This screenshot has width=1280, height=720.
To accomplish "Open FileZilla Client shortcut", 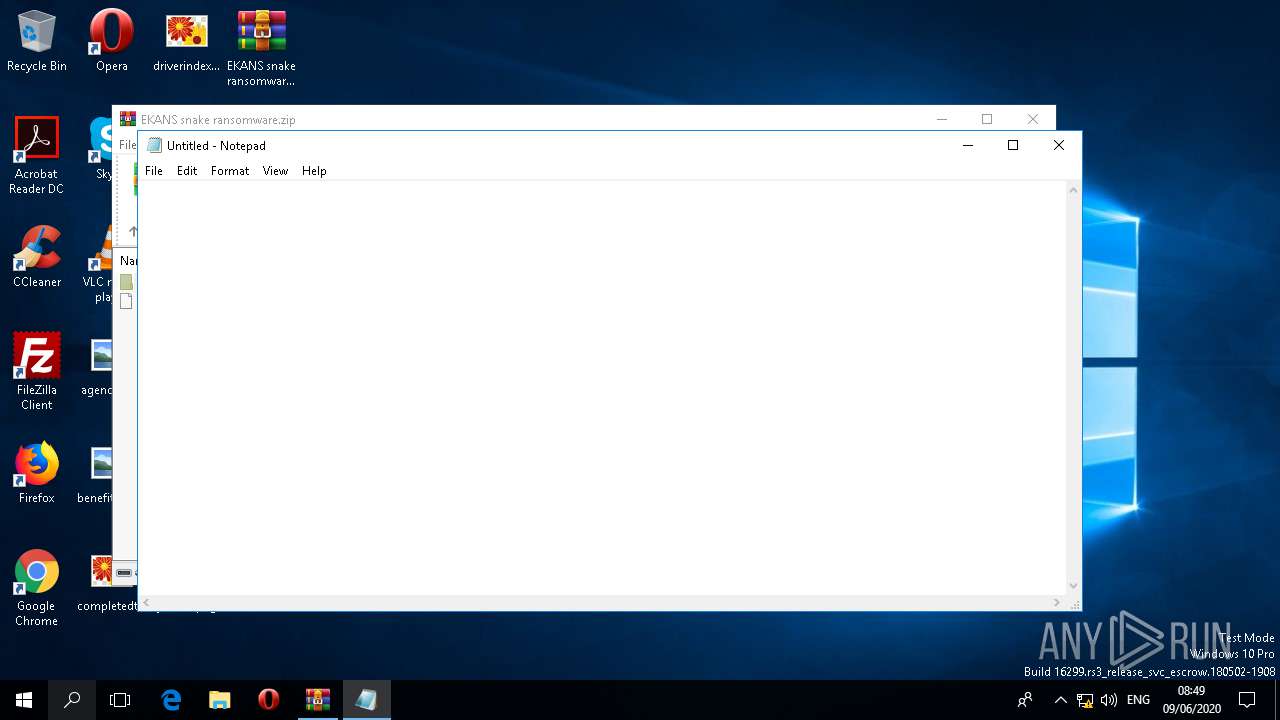I will pyautogui.click(x=37, y=372).
